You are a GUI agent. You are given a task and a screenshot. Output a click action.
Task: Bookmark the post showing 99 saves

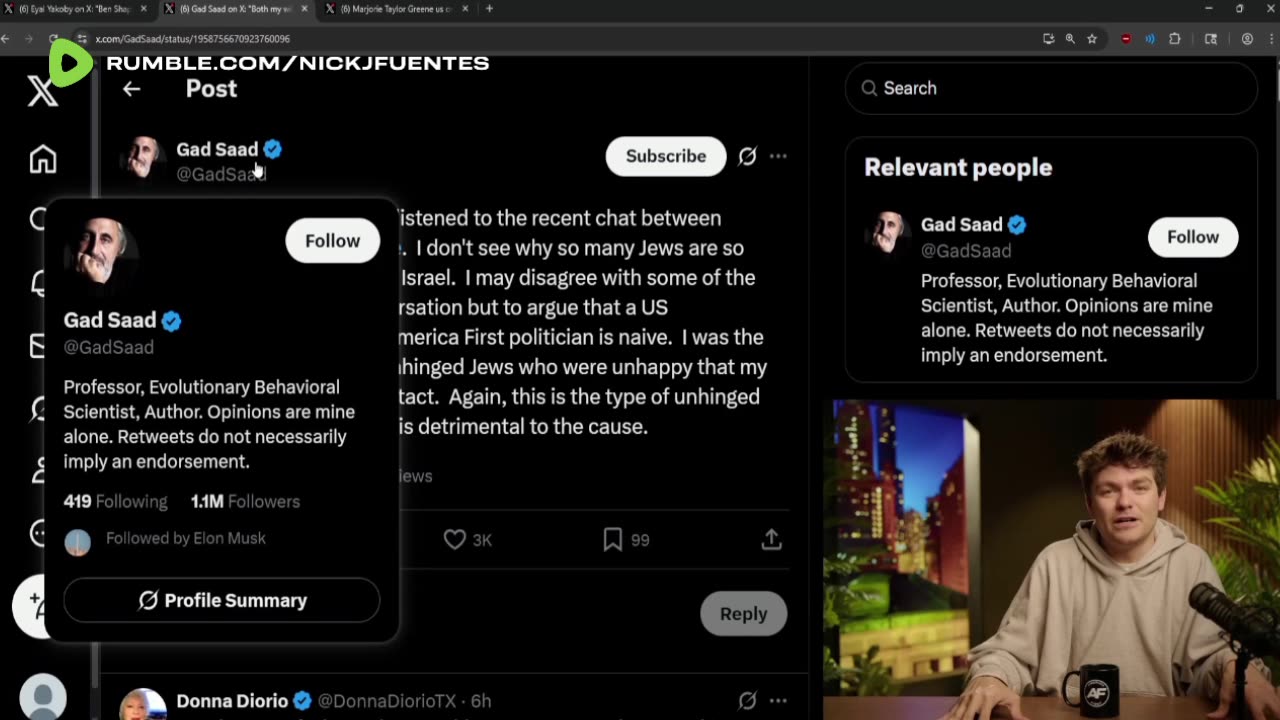pyautogui.click(x=613, y=539)
